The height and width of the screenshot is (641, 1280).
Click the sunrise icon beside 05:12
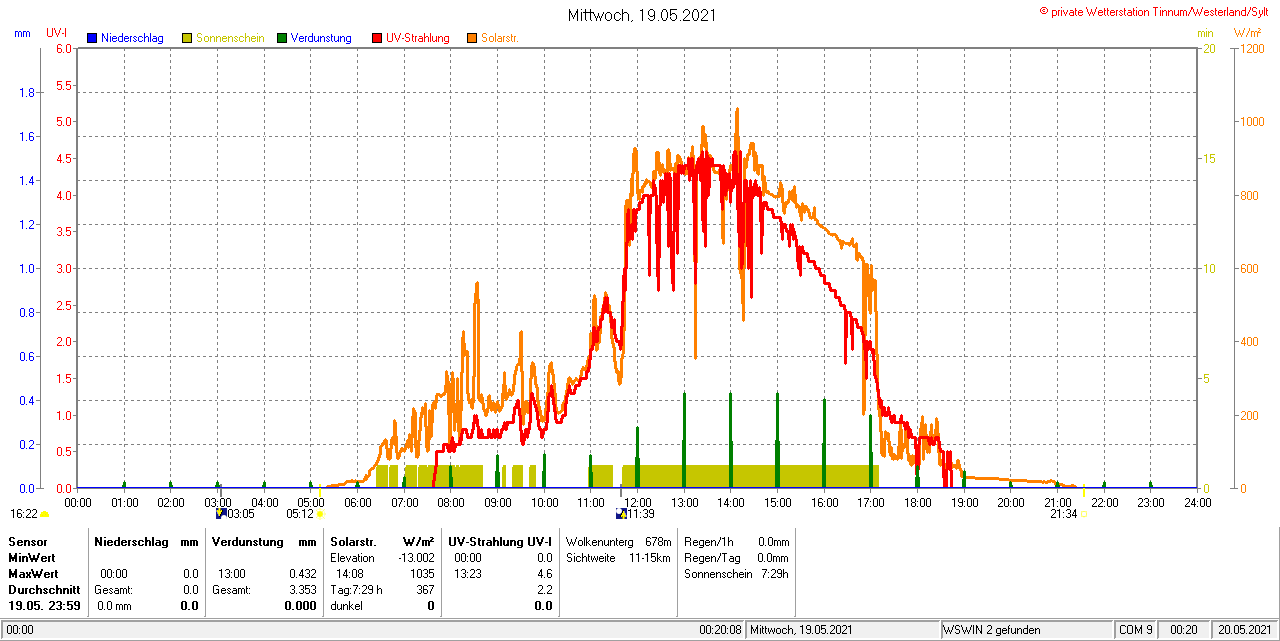pyautogui.click(x=321, y=514)
